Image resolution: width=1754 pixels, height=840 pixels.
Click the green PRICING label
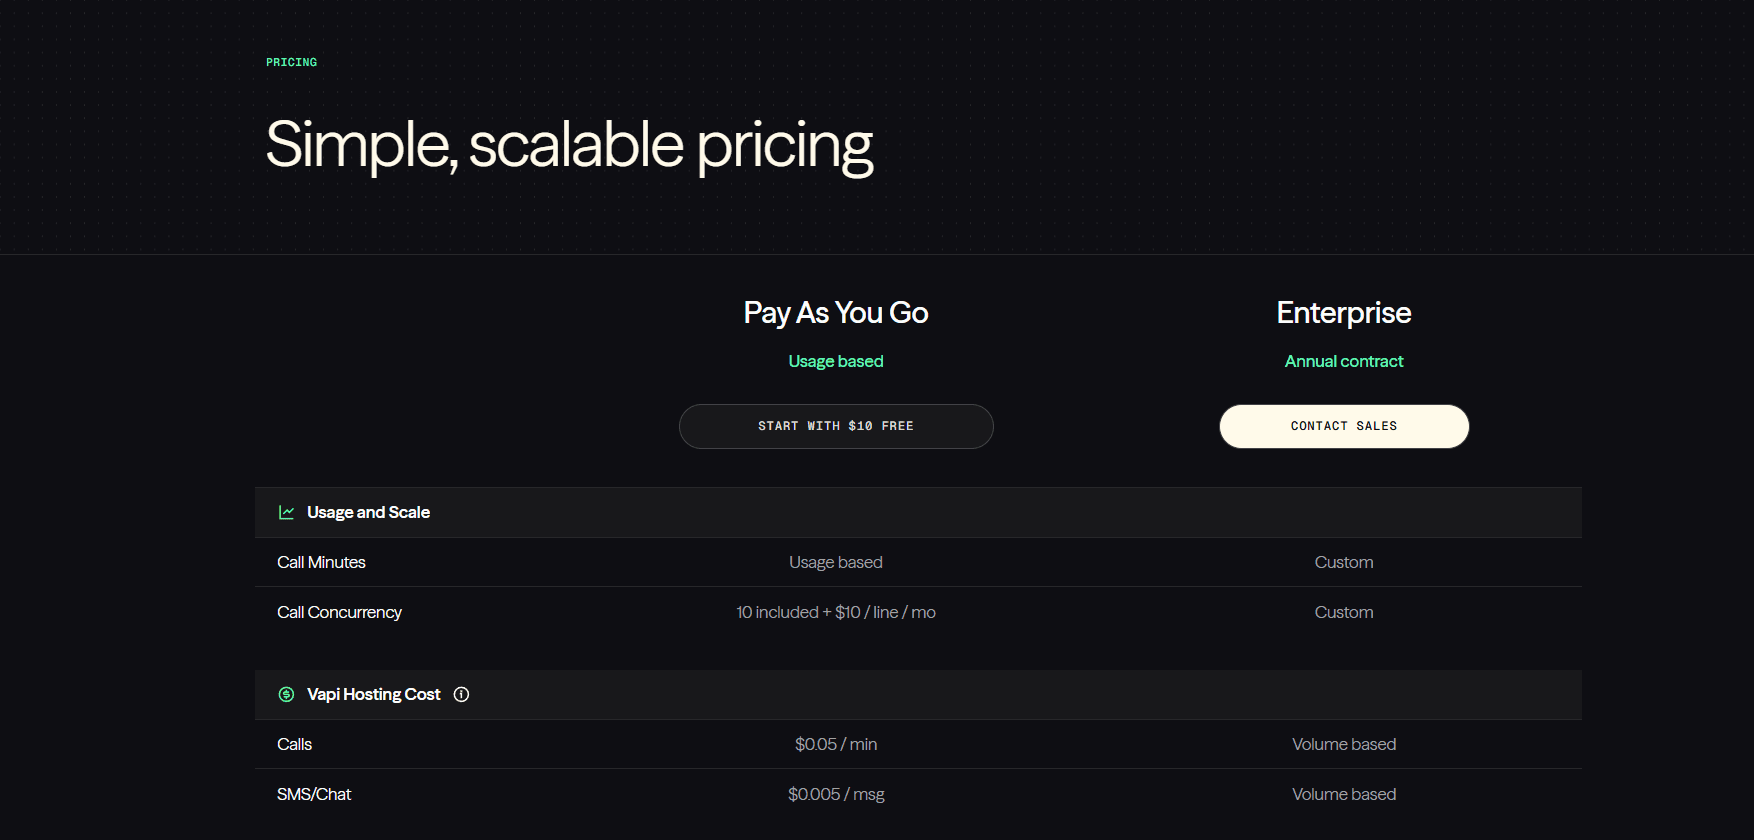pos(291,61)
